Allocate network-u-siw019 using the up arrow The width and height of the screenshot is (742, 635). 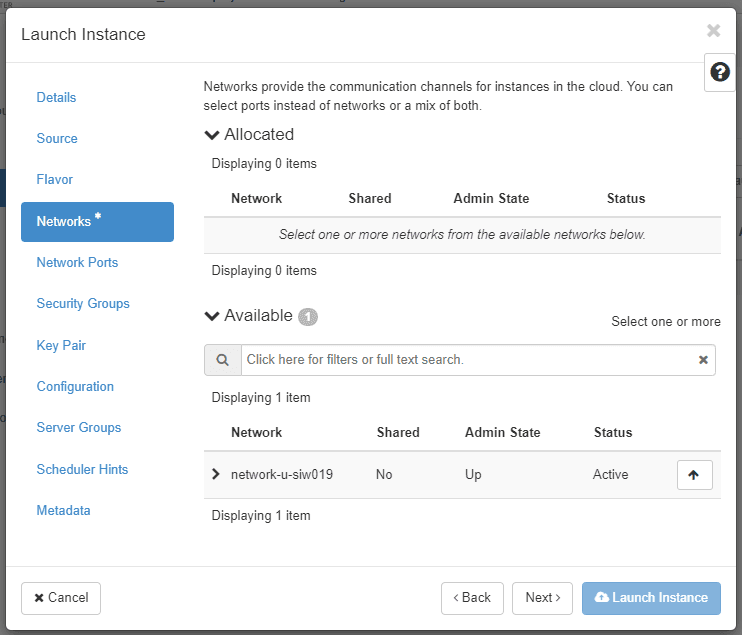pos(694,475)
